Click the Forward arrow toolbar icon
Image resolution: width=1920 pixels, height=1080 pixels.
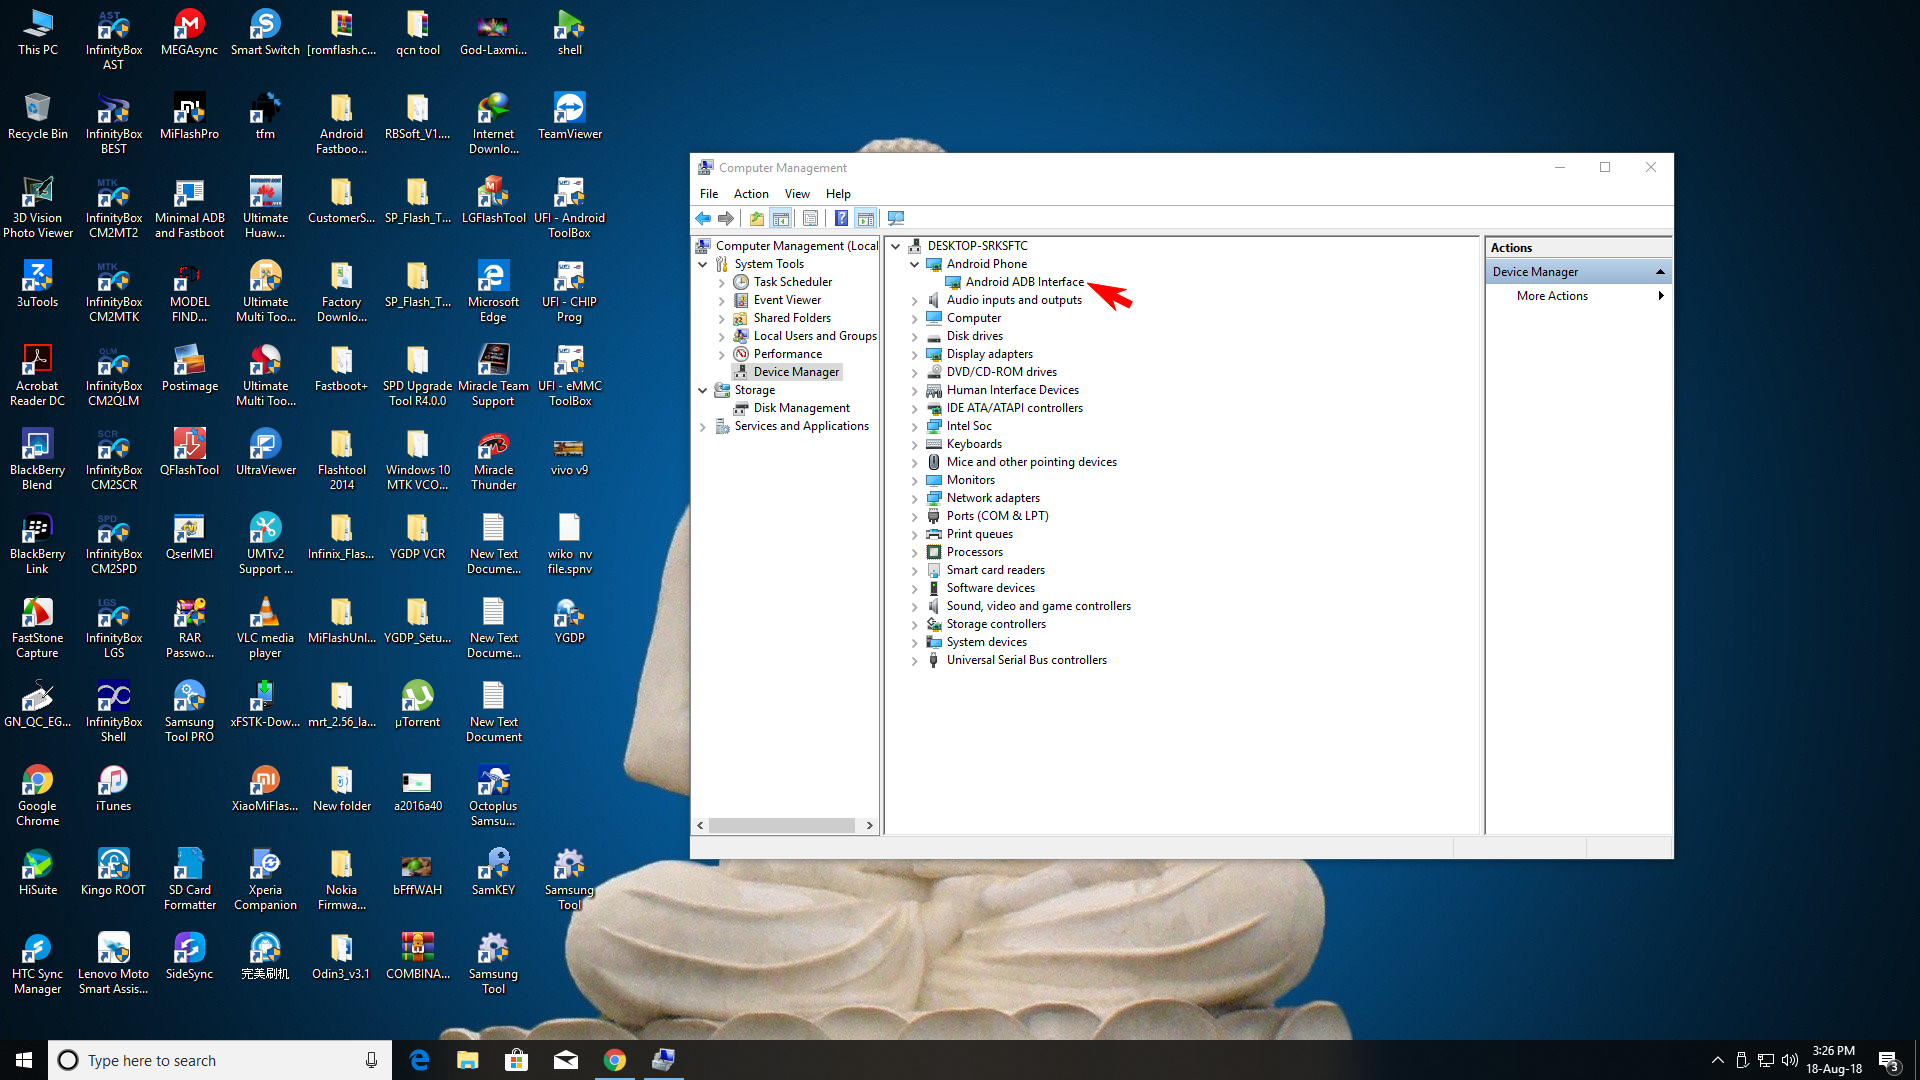pos(727,218)
